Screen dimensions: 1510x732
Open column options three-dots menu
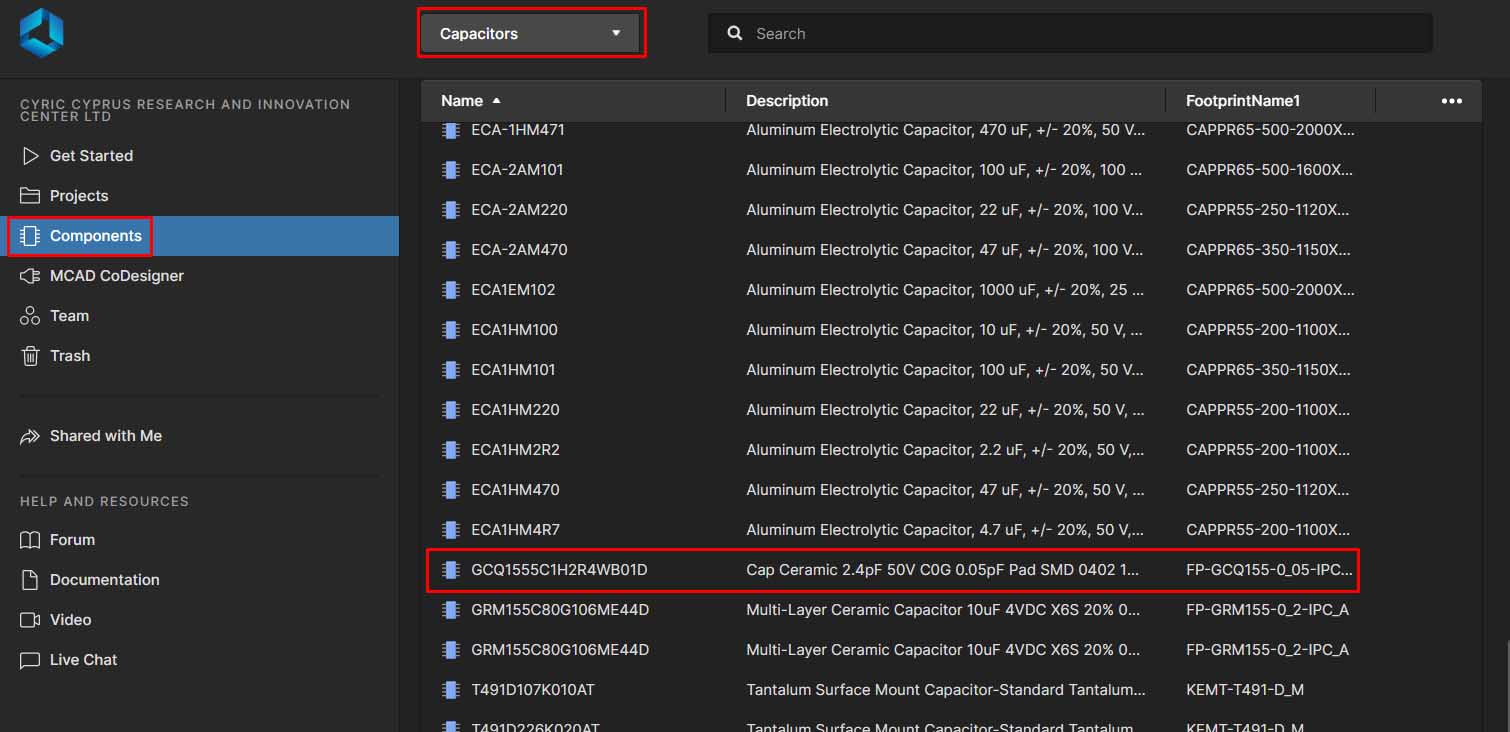(x=1451, y=101)
